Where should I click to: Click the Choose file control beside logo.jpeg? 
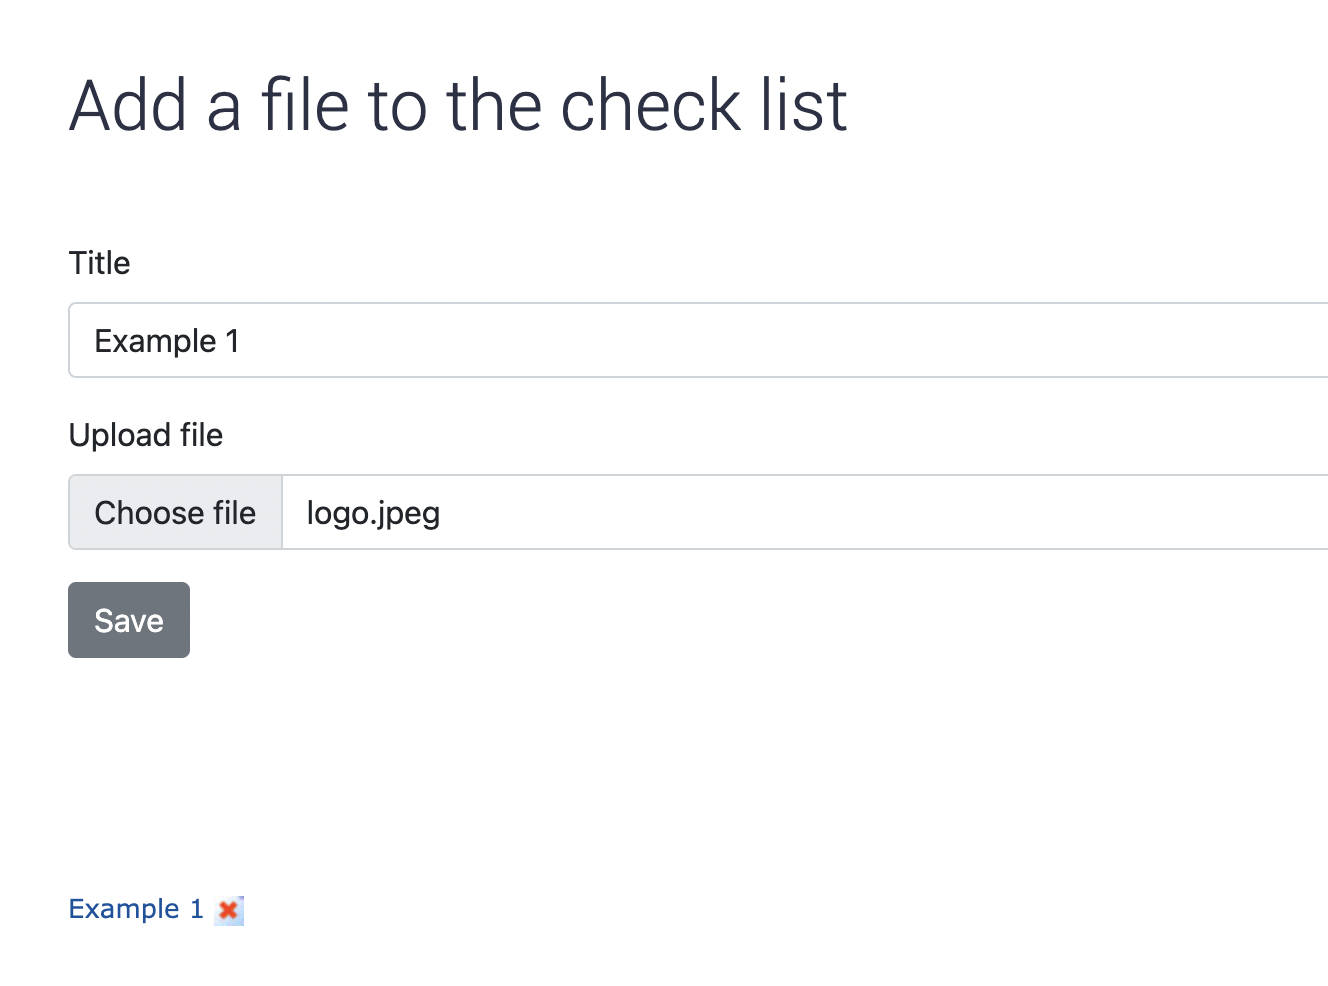pos(175,512)
